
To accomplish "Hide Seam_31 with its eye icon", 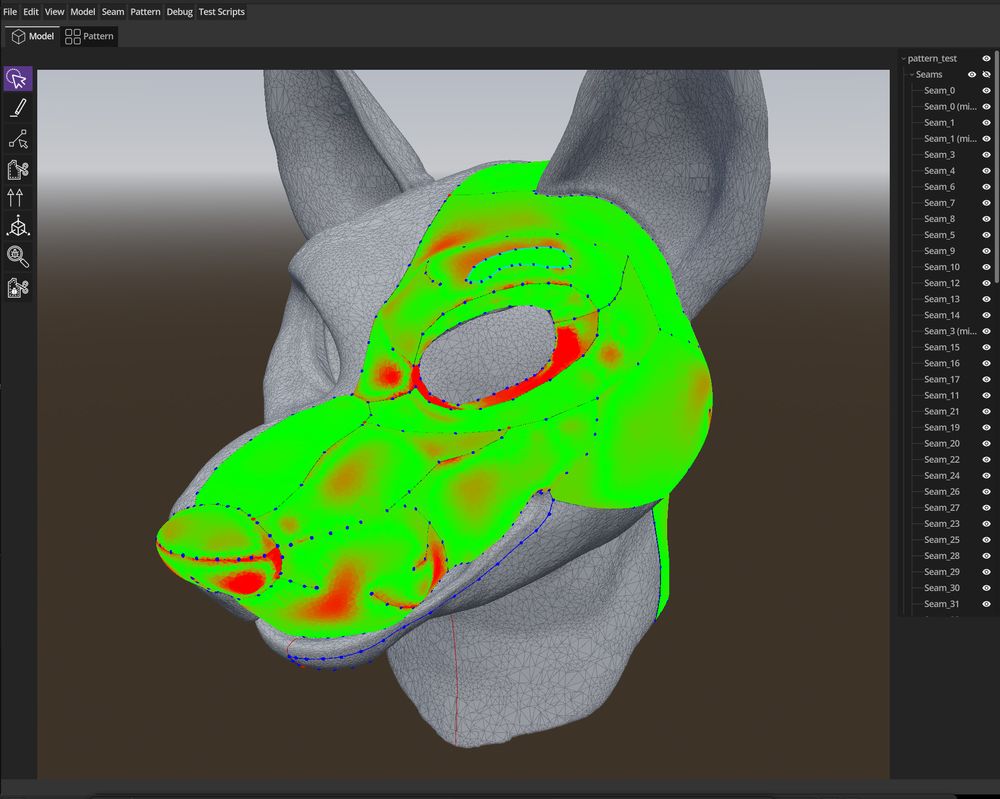I will [x=987, y=604].
